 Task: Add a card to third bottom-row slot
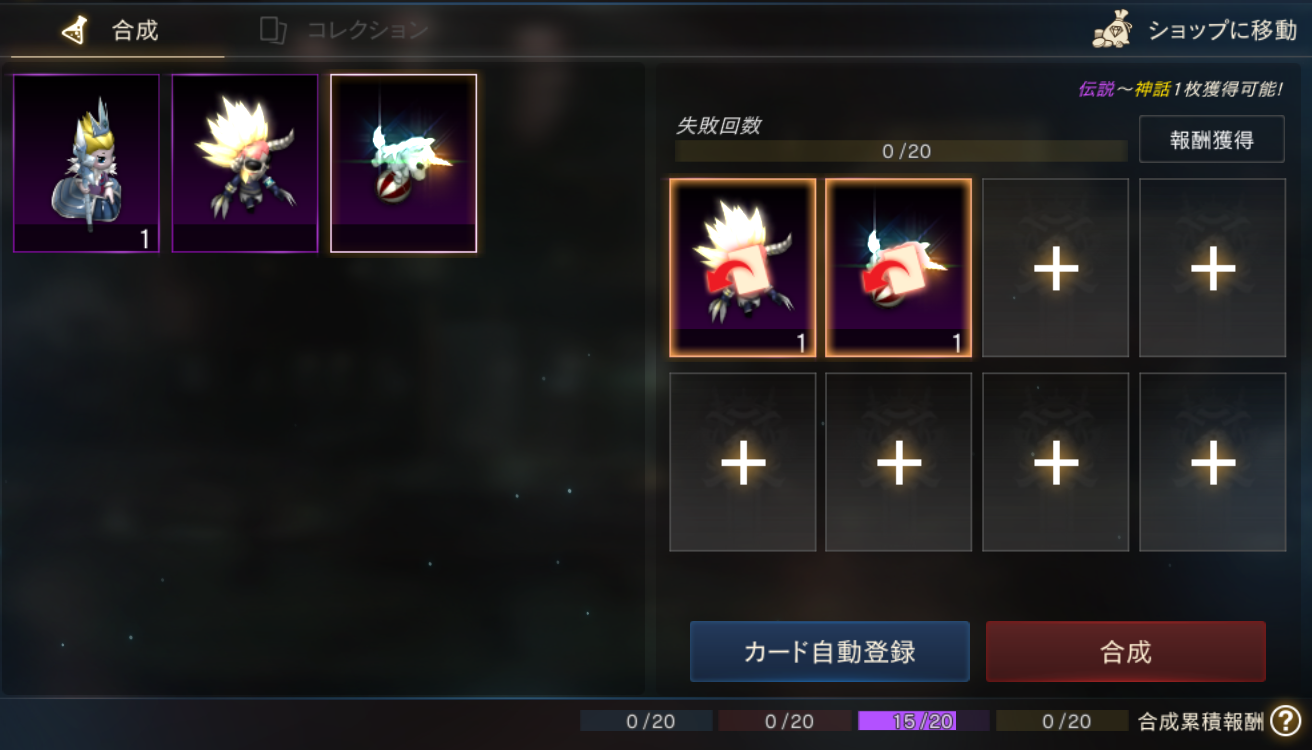(1056, 462)
